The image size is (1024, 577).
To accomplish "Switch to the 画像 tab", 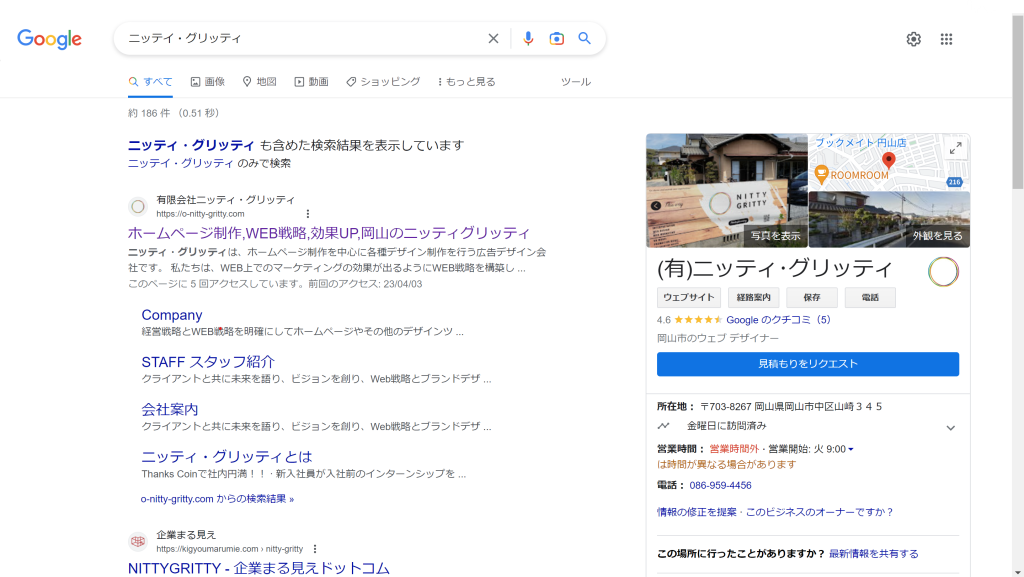I will [207, 82].
